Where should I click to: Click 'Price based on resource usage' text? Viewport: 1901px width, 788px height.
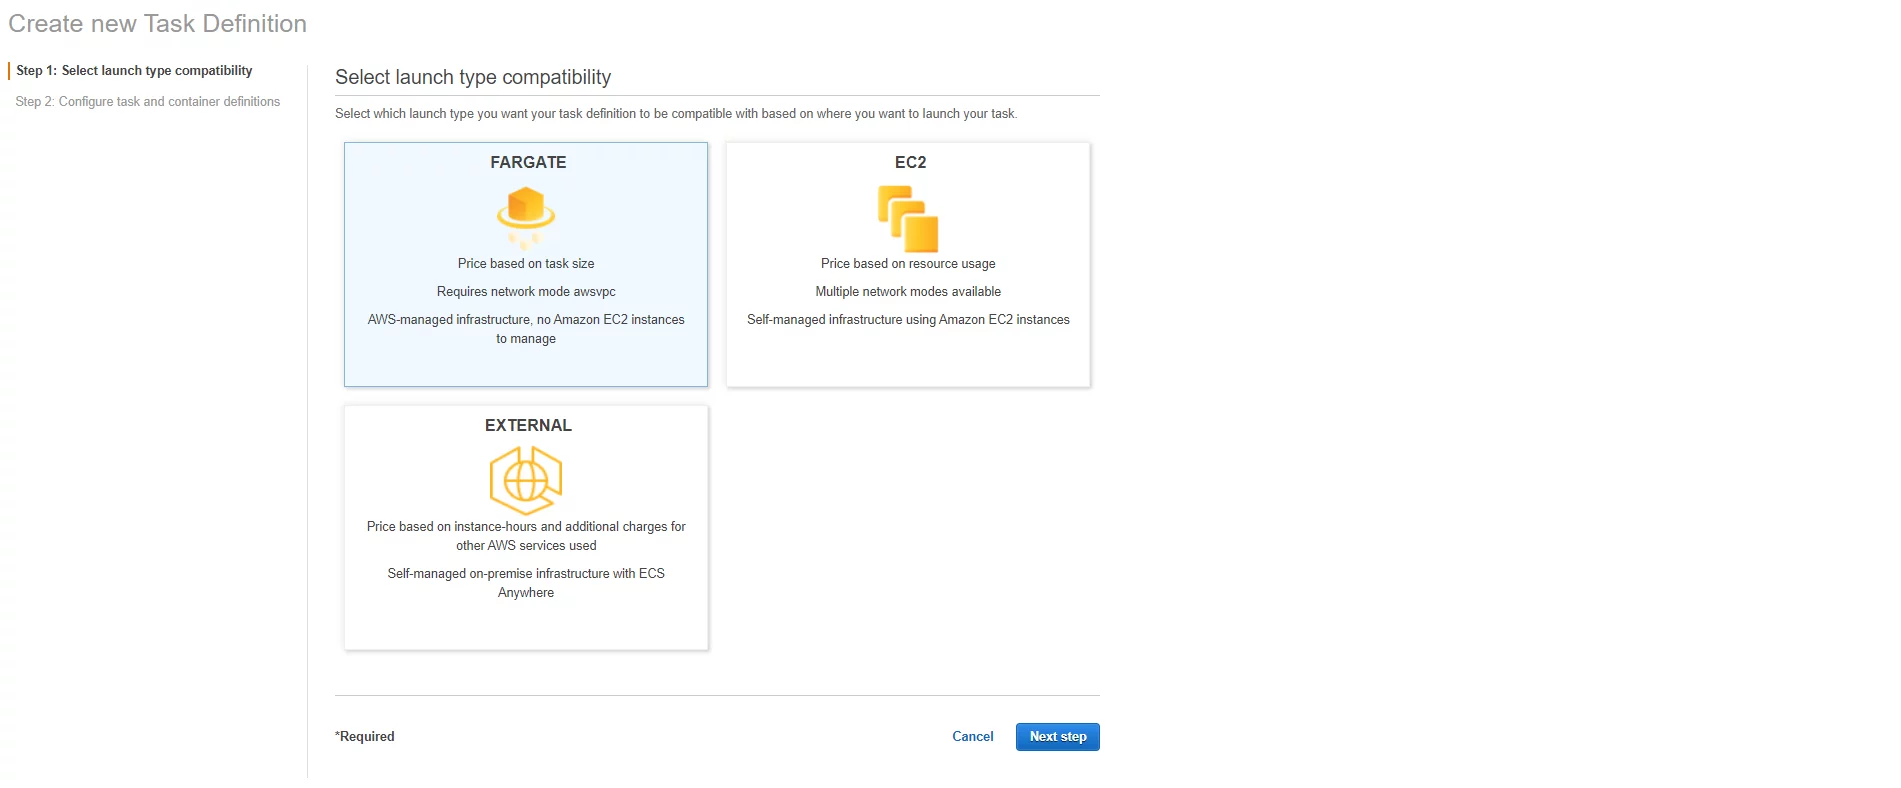[x=908, y=264]
